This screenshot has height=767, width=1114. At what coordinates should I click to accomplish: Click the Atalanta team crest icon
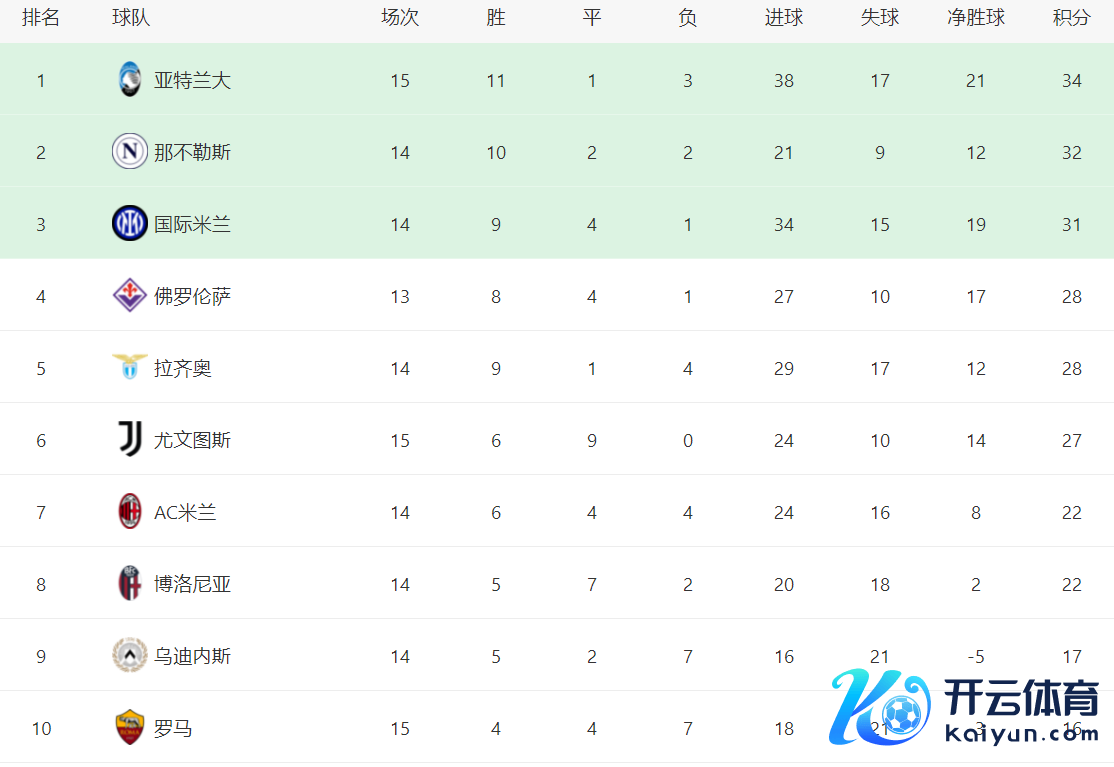[130, 80]
